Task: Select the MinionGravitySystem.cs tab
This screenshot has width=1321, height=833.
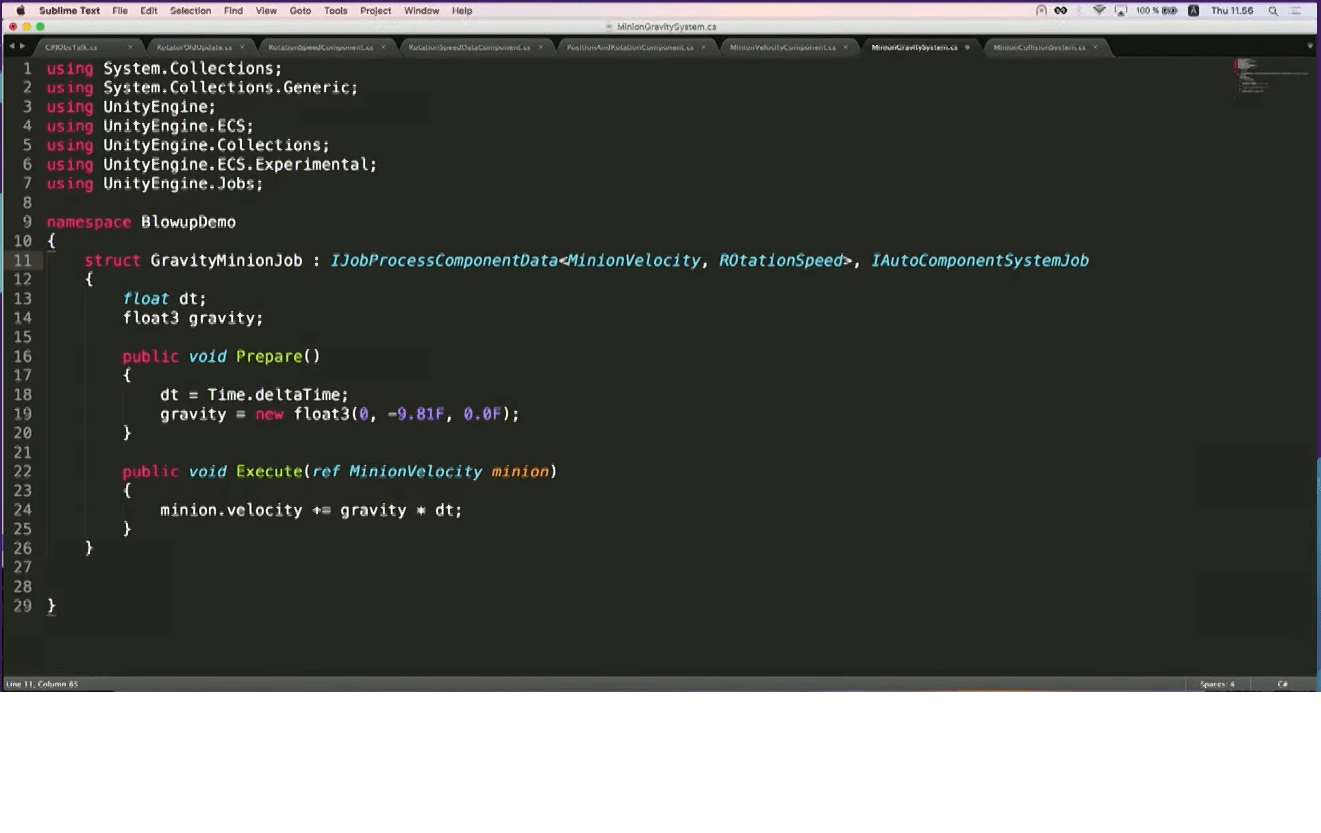Action: coord(921,47)
